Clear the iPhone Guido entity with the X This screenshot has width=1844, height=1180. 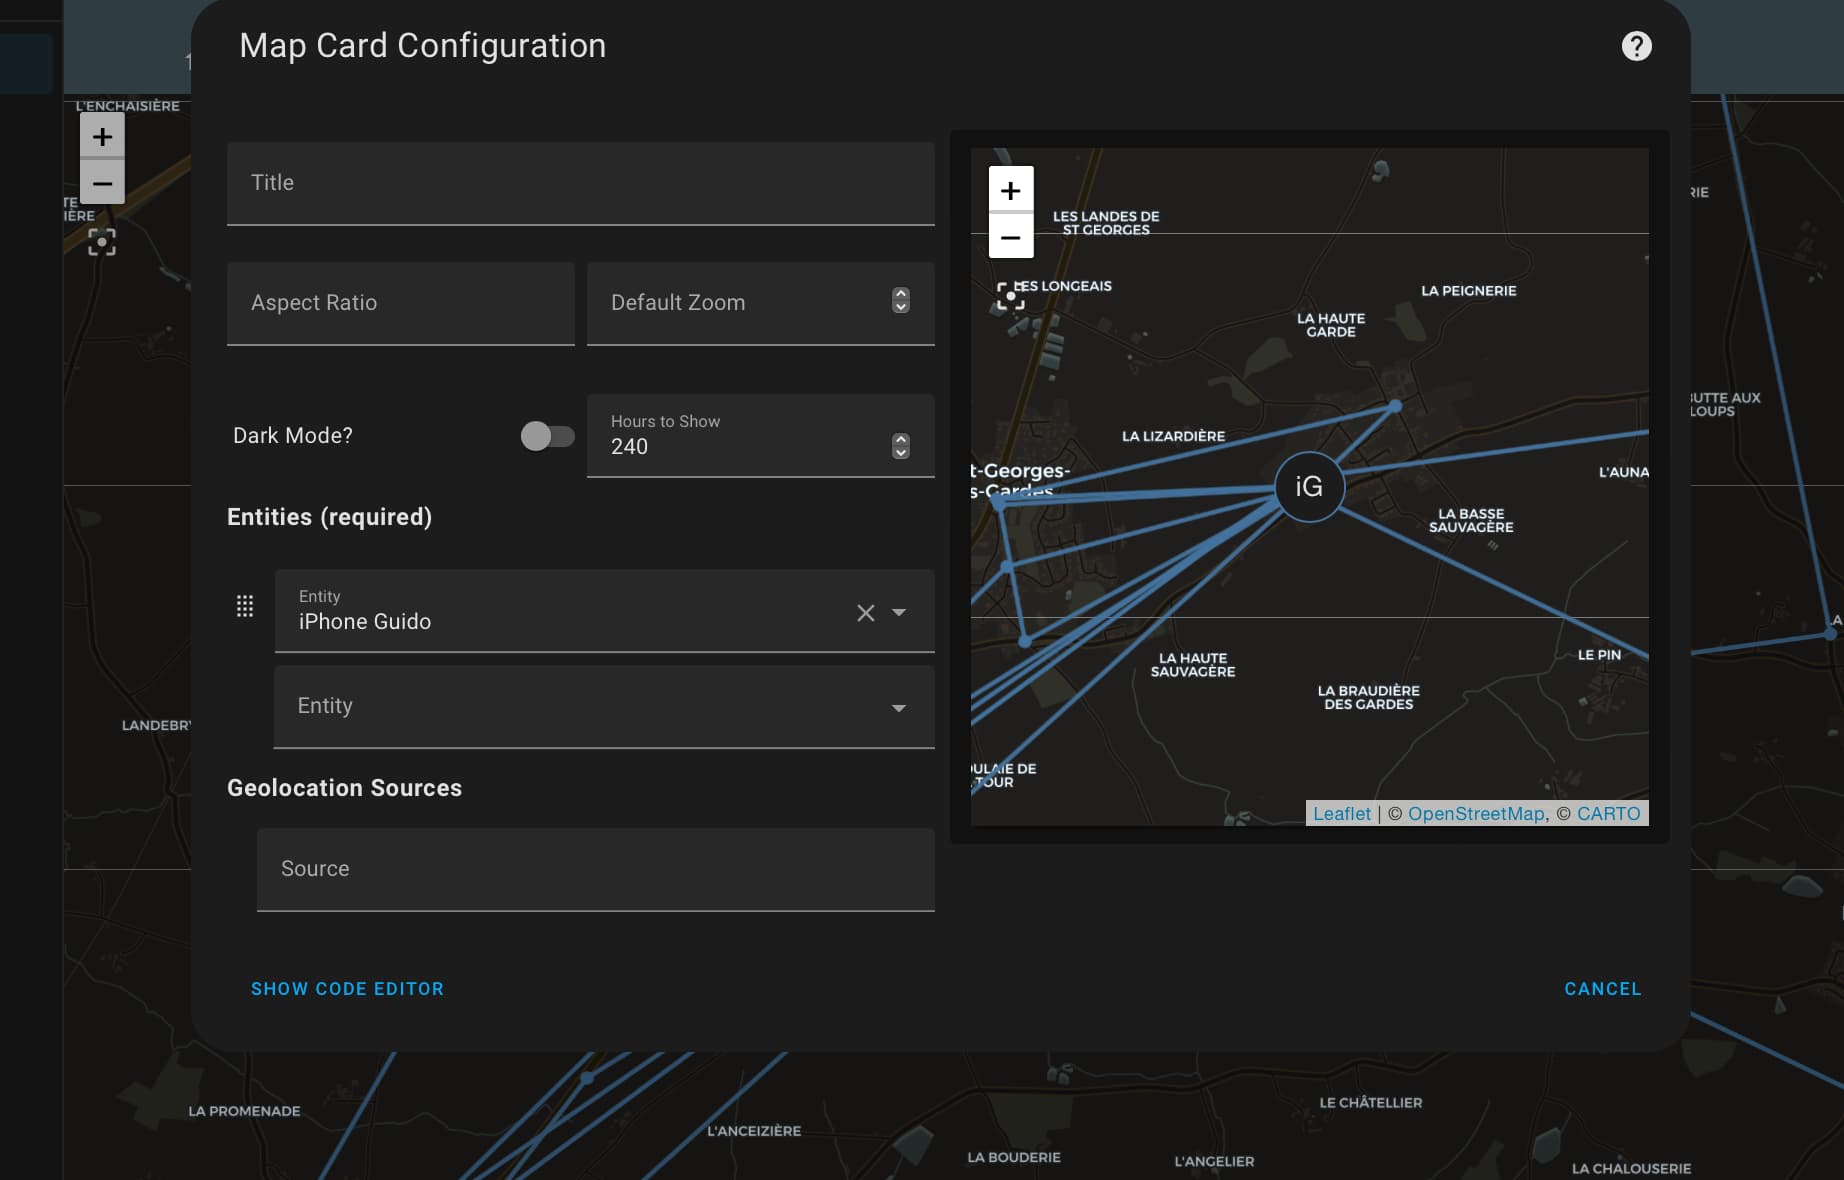point(864,612)
